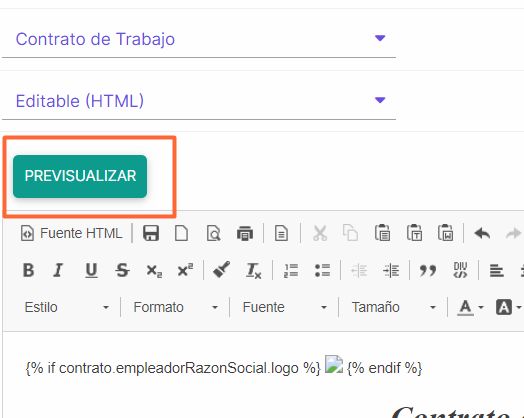Screen dimensions: 524x418
Task: Click the text "{% if contrato.empleadorRazonSocial.logo %}"
Action: pyautogui.click(x=173, y=368)
